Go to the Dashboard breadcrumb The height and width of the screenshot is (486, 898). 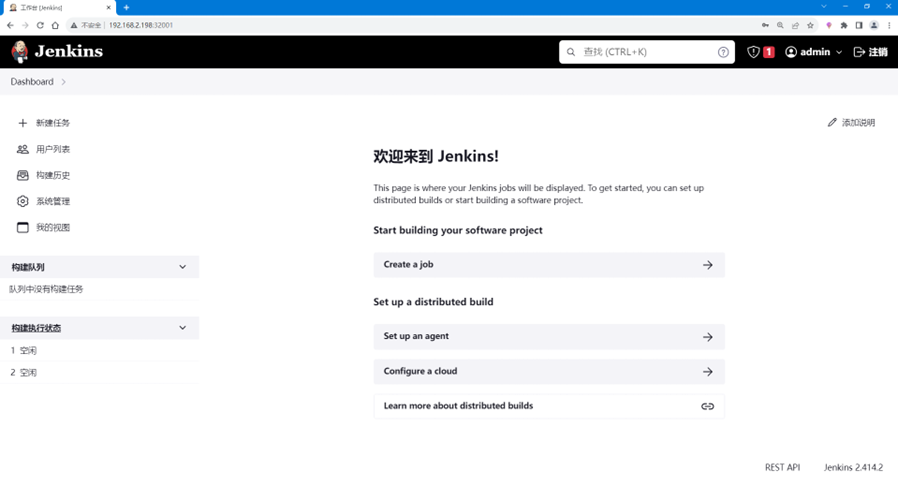click(32, 82)
